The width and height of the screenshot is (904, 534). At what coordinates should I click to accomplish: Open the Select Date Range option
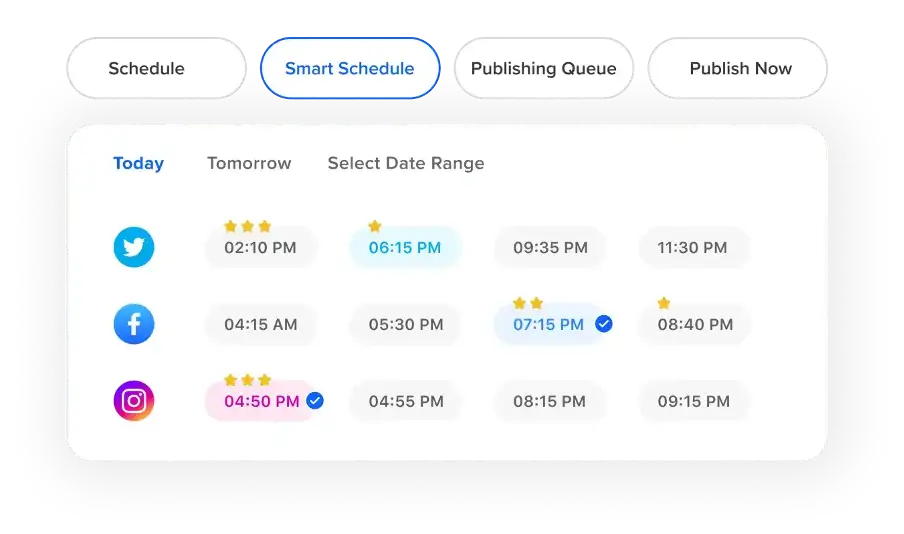click(406, 163)
